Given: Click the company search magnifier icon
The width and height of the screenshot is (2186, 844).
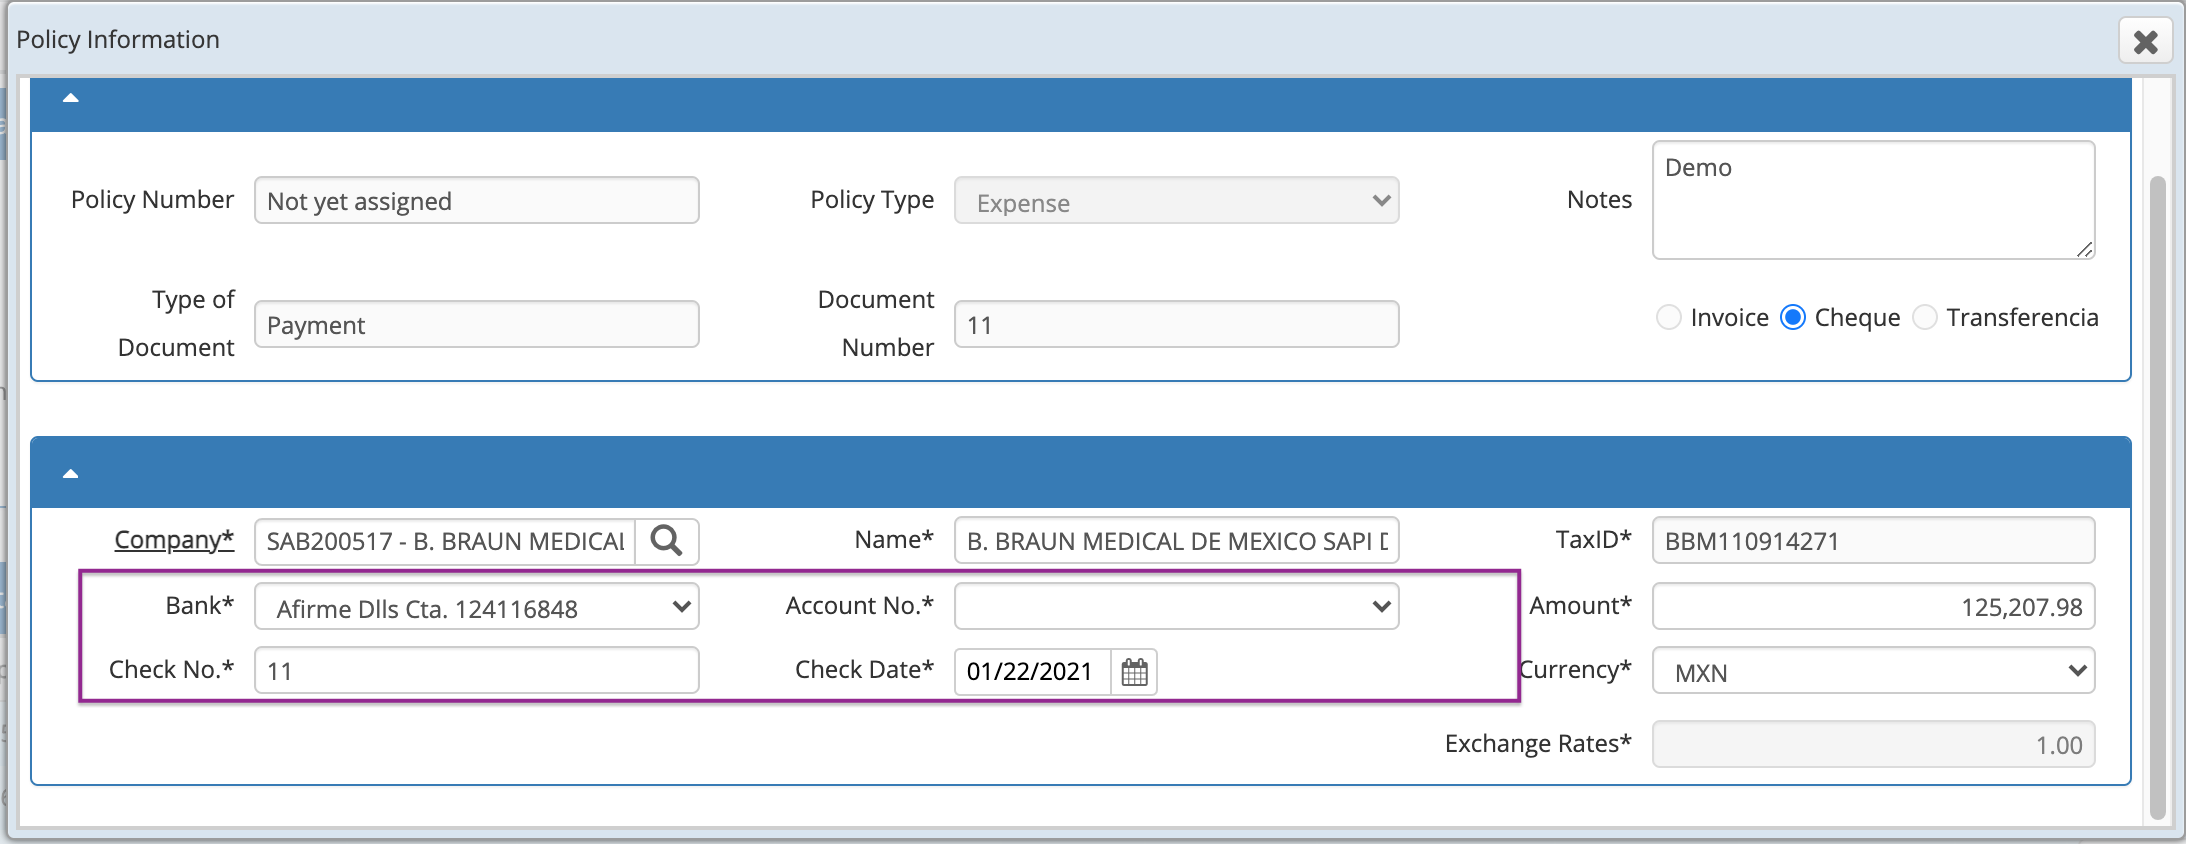Looking at the screenshot, I should coord(666,541).
